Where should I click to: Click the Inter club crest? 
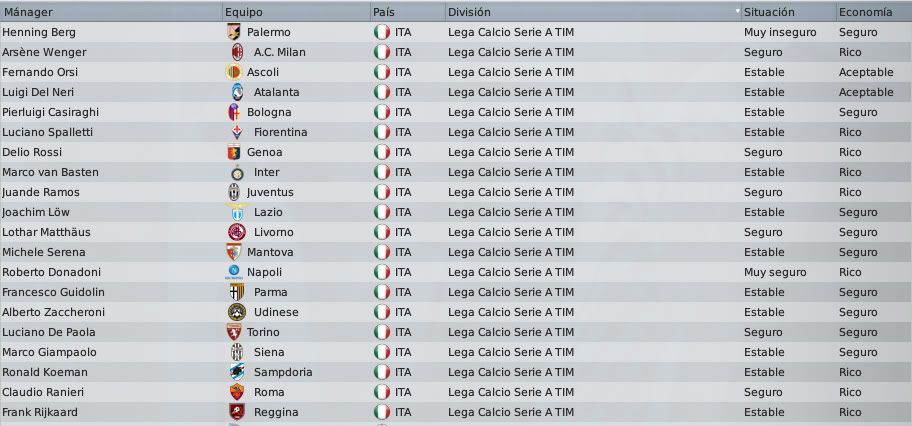(x=237, y=172)
